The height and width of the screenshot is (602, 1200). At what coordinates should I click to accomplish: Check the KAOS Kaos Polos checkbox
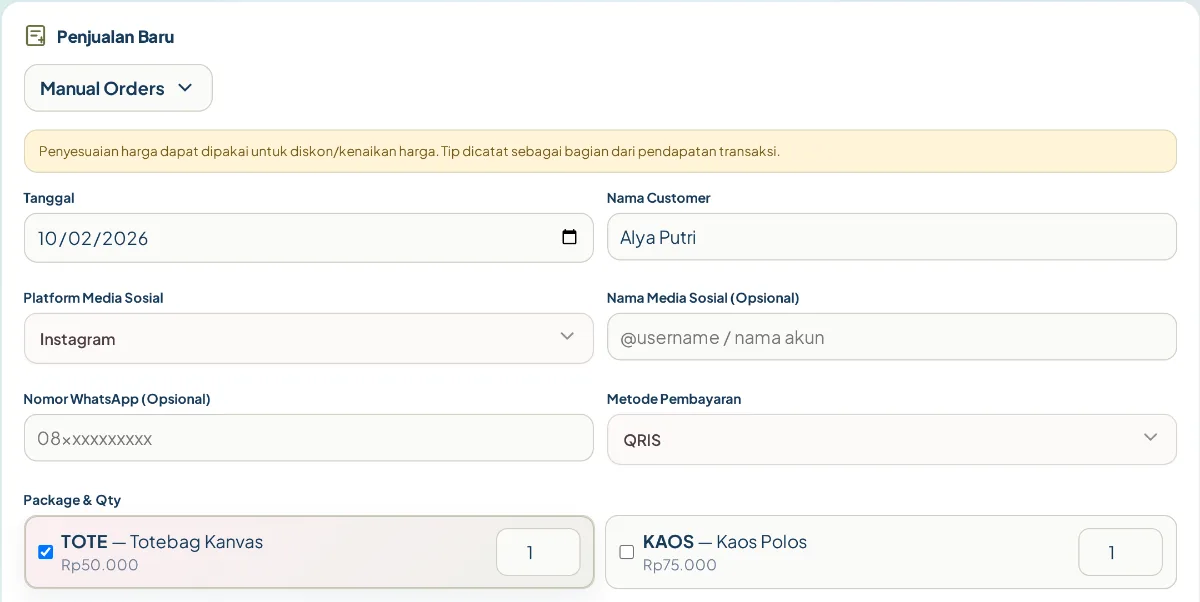(627, 552)
